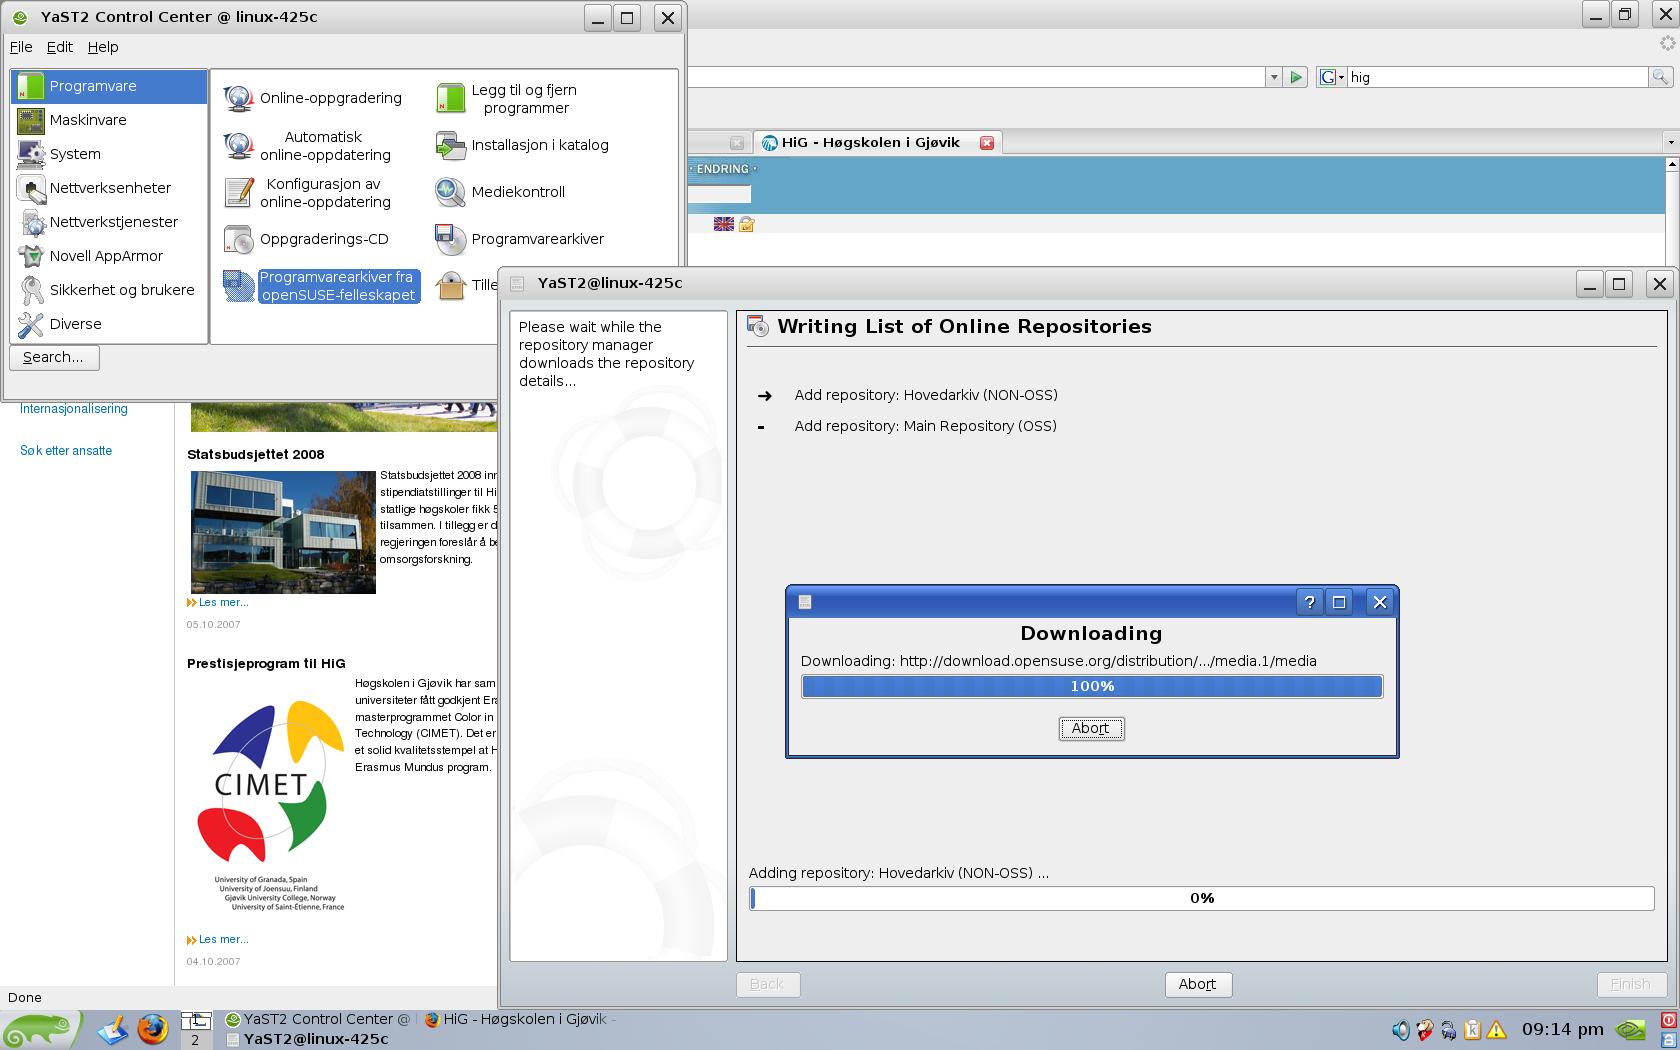
Task: Choose the Sikkerhet og brukere category
Action: pyautogui.click(x=109, y=290)
